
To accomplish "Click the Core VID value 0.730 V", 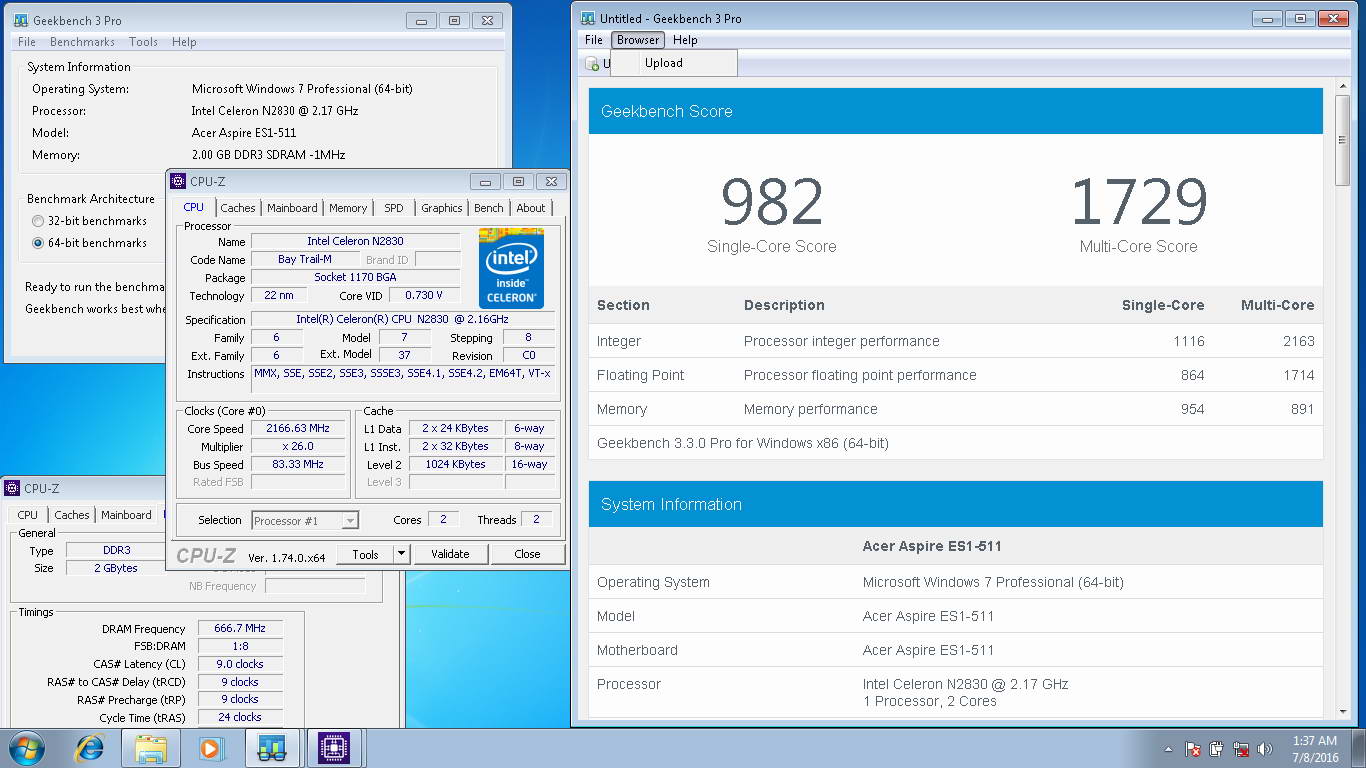I will [x=424, y=296].
